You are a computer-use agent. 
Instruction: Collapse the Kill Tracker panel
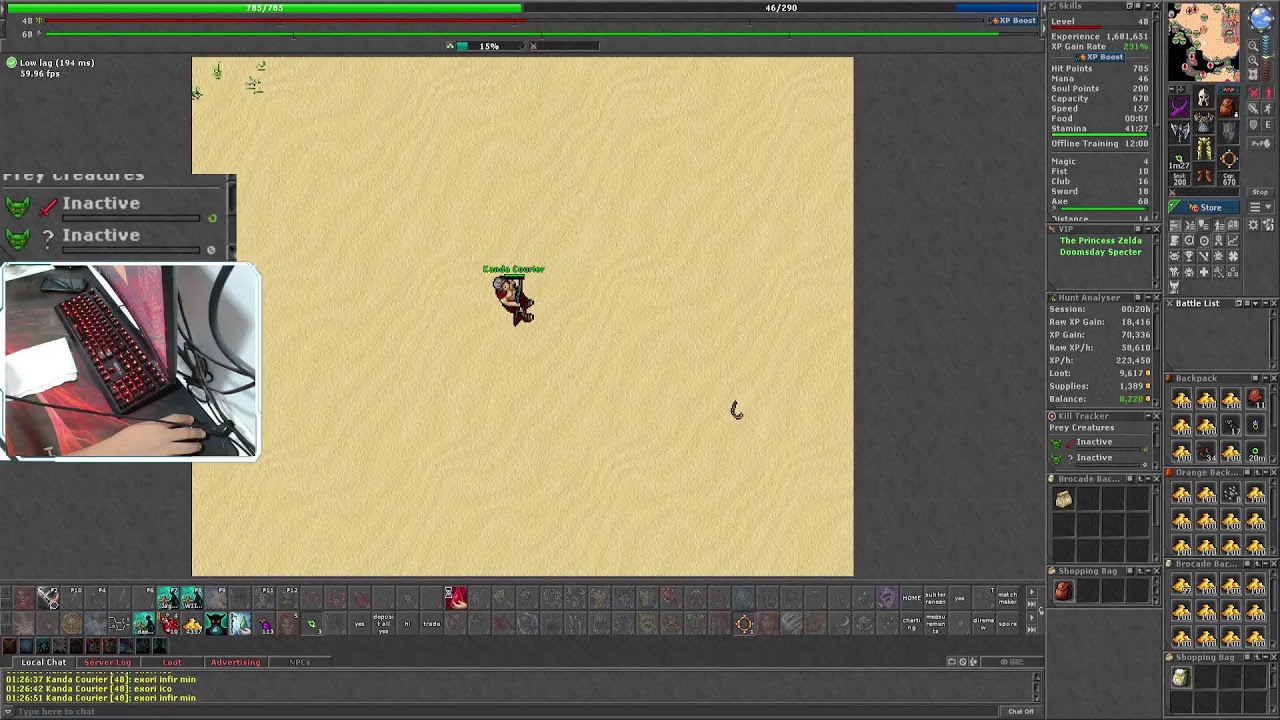pos(1147,416)
